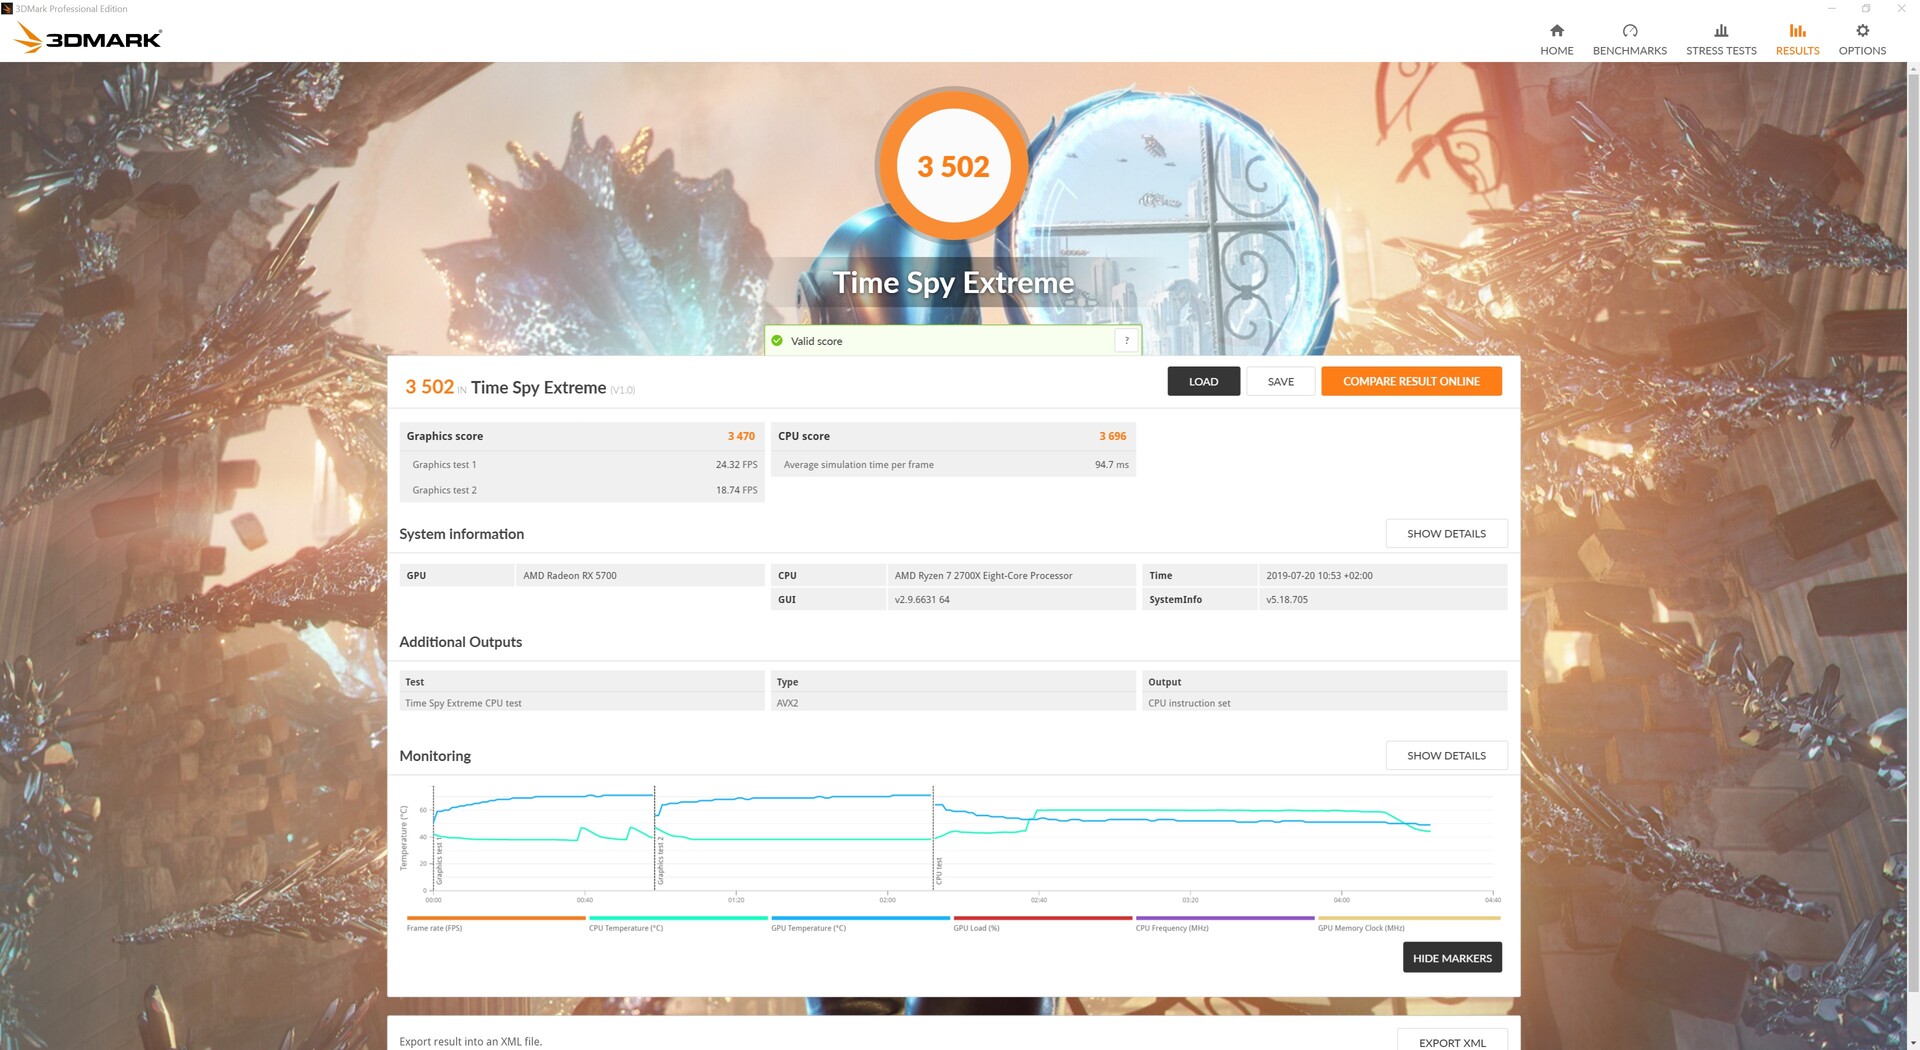Click the LOAD button
This screenshot has height=1050, width=1920.
(x=1203, y=381)
